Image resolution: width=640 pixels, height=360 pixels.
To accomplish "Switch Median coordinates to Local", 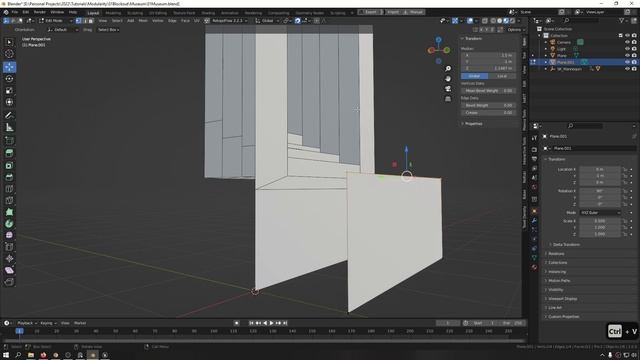I will (502, 76).
